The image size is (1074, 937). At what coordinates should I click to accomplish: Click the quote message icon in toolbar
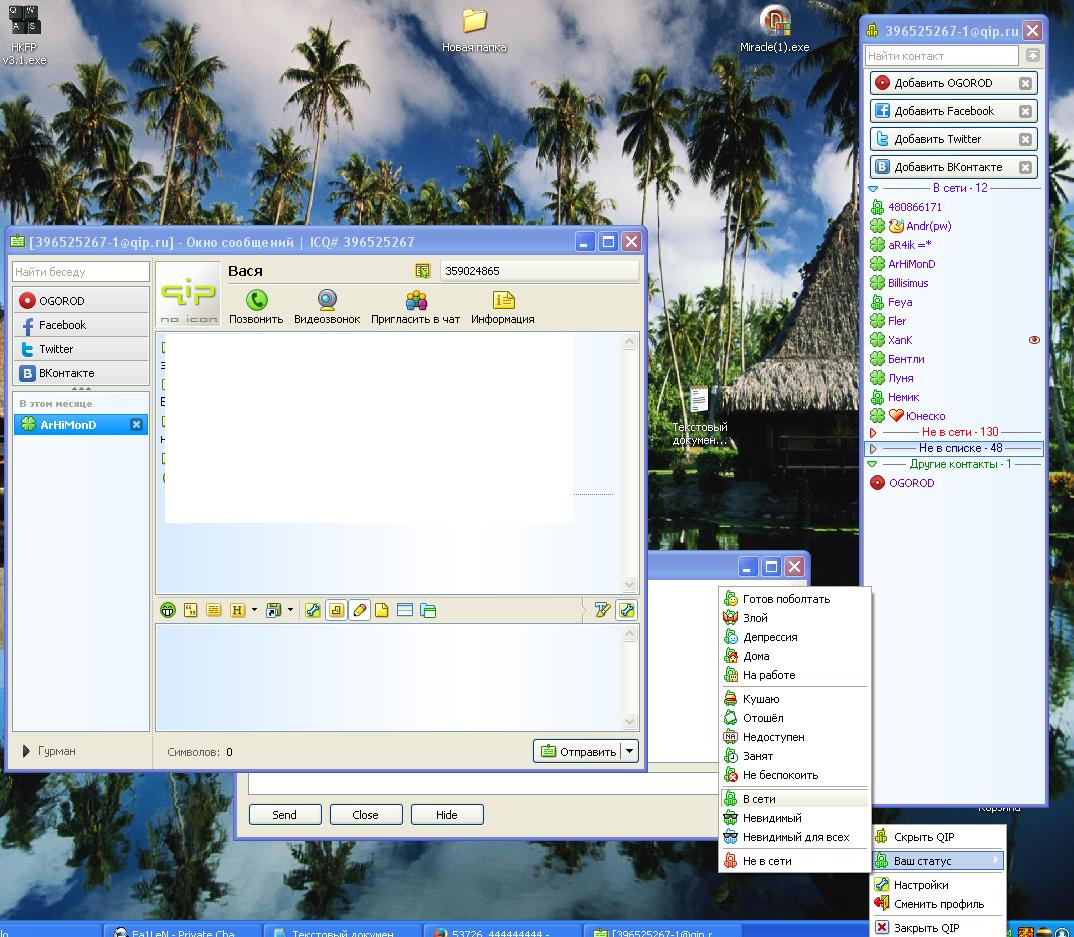[x=190, y=610]
